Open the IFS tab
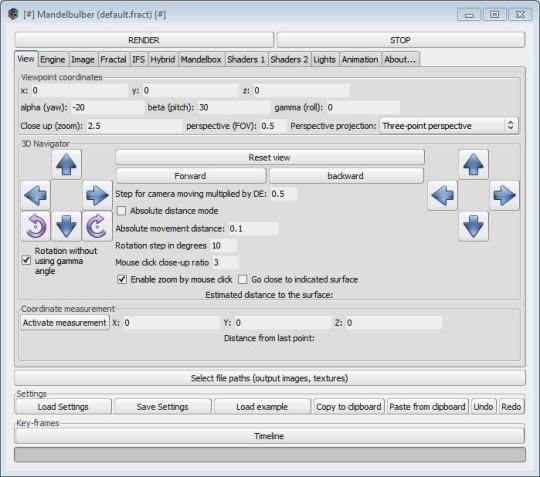Screen dimensions: 540x477 [139, 60]
